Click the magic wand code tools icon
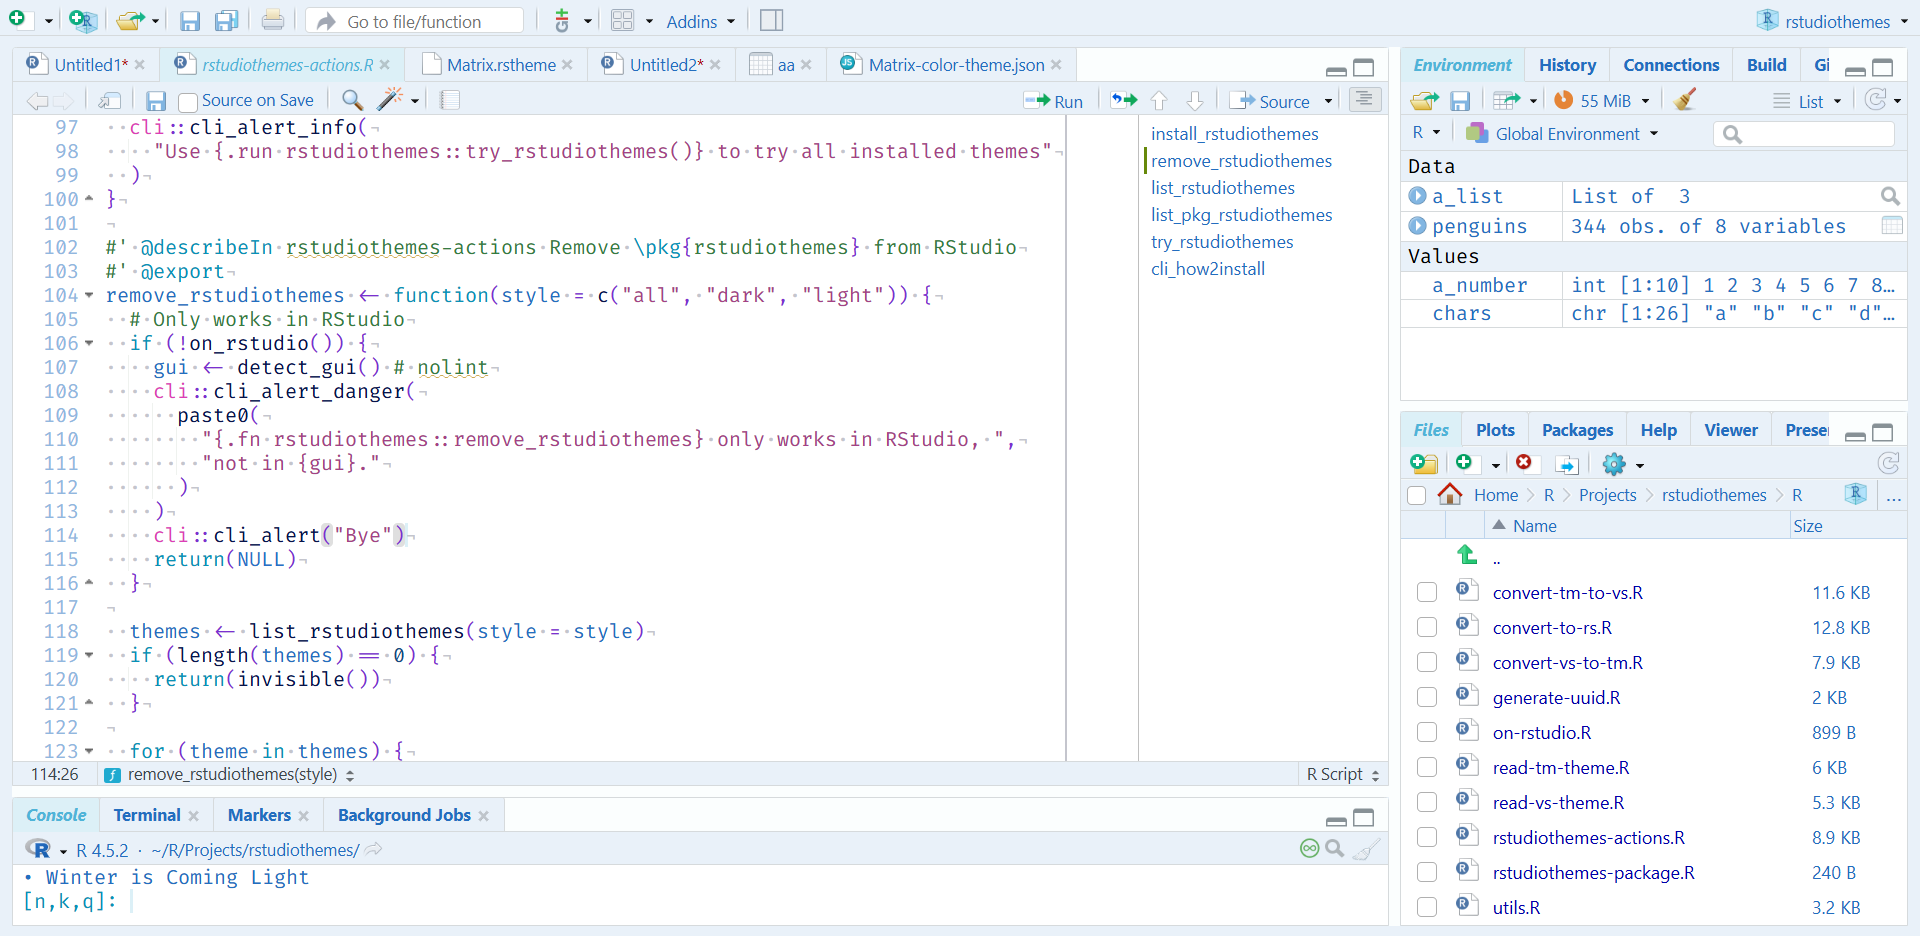 pos(390,100)
